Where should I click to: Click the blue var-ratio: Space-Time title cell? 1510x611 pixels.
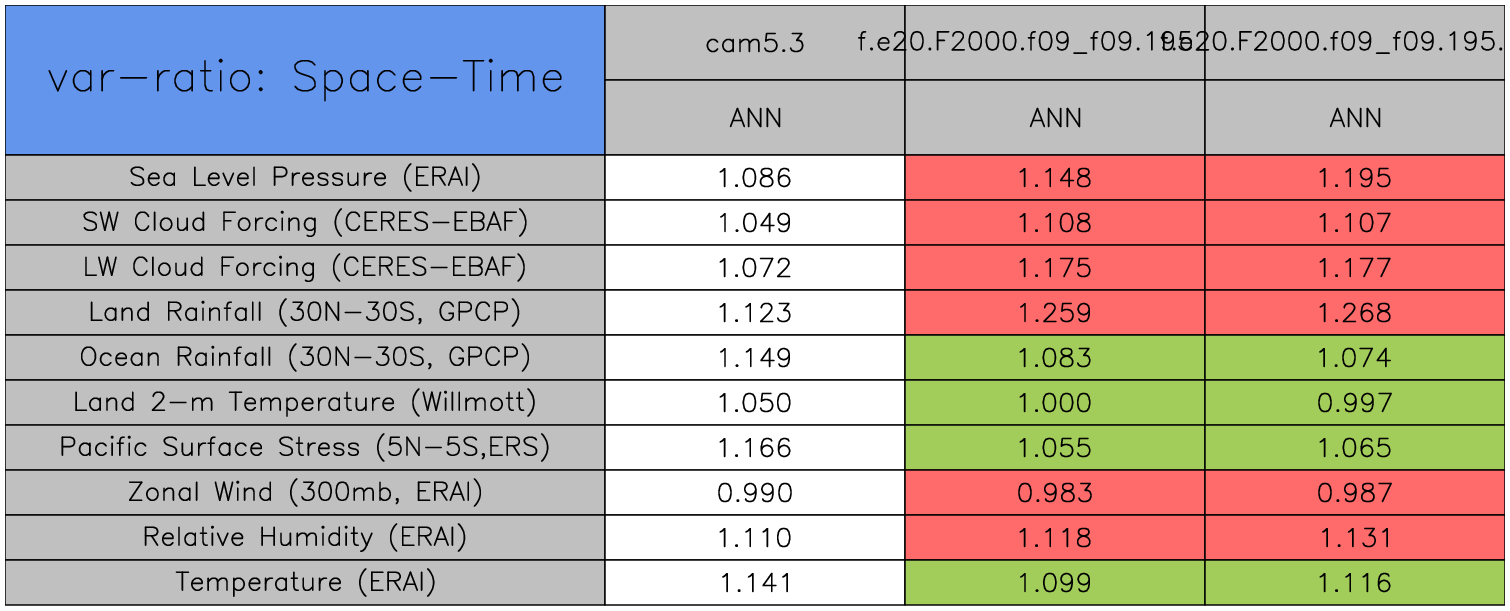[x=305, y=79]
